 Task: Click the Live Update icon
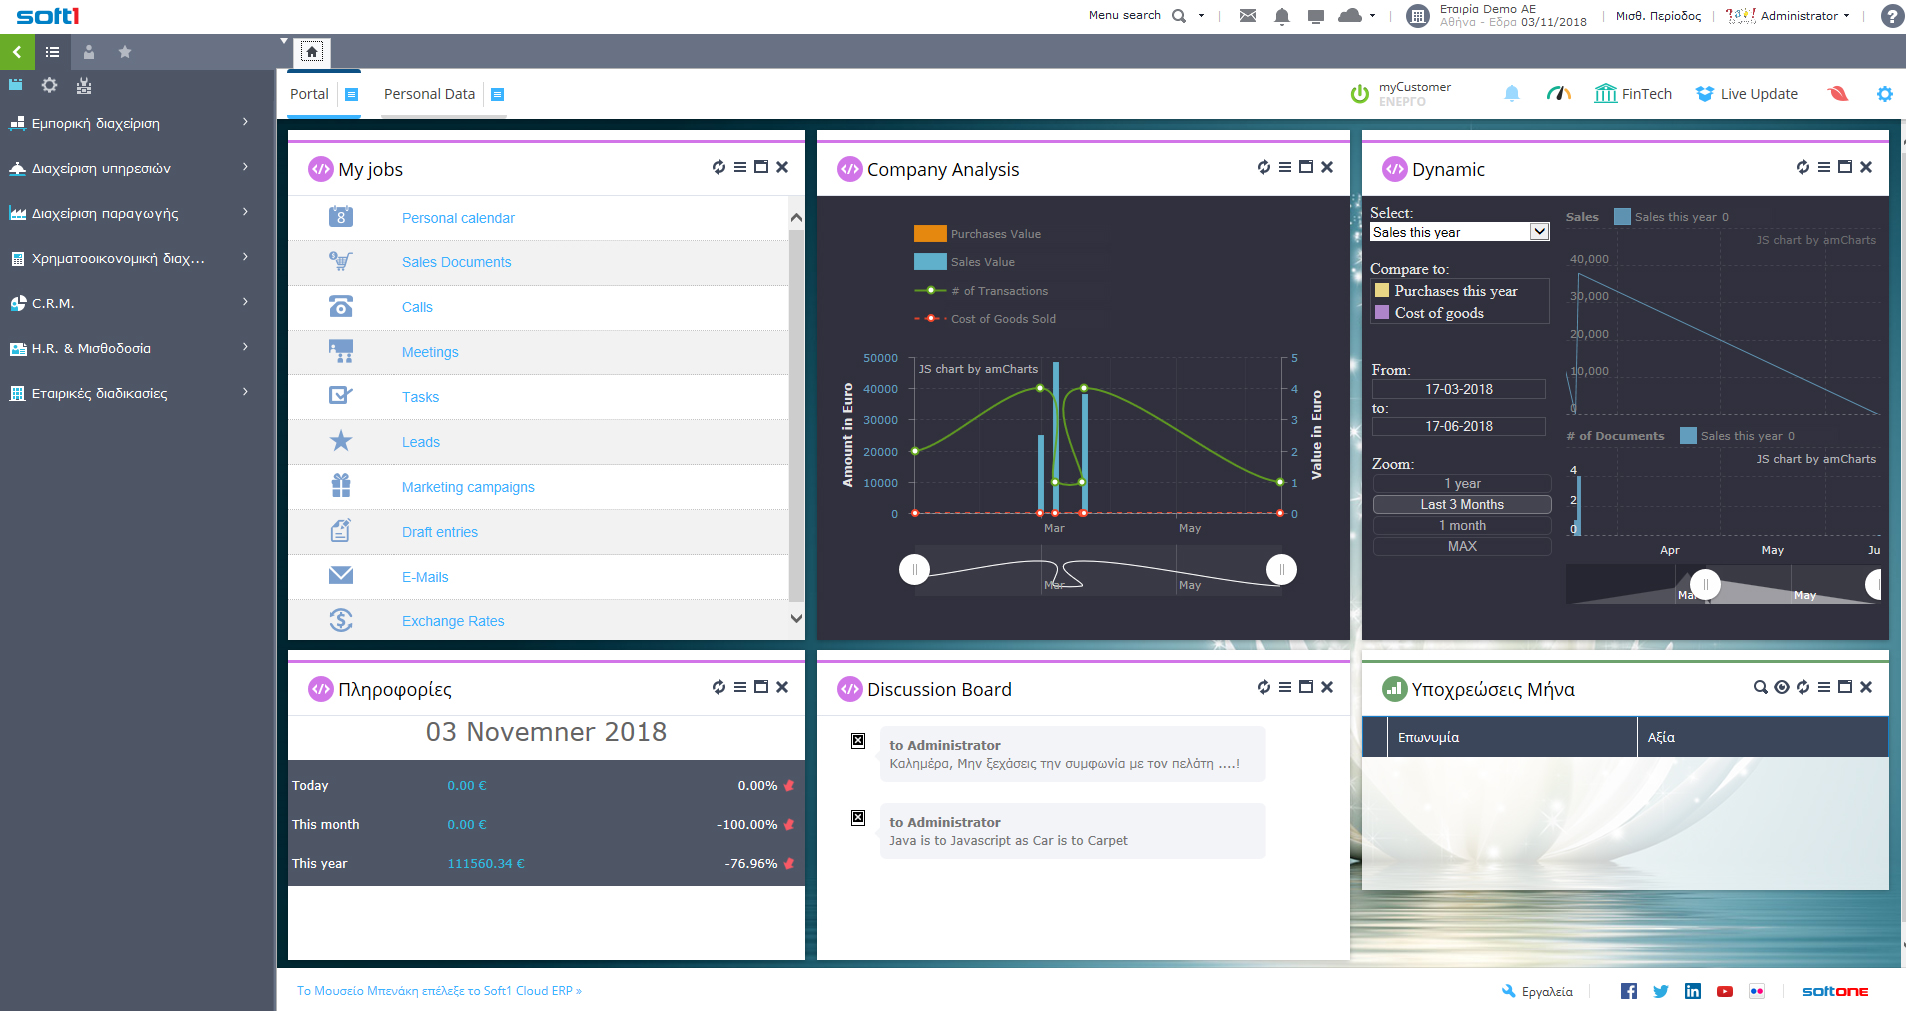tap(1705, 94)
